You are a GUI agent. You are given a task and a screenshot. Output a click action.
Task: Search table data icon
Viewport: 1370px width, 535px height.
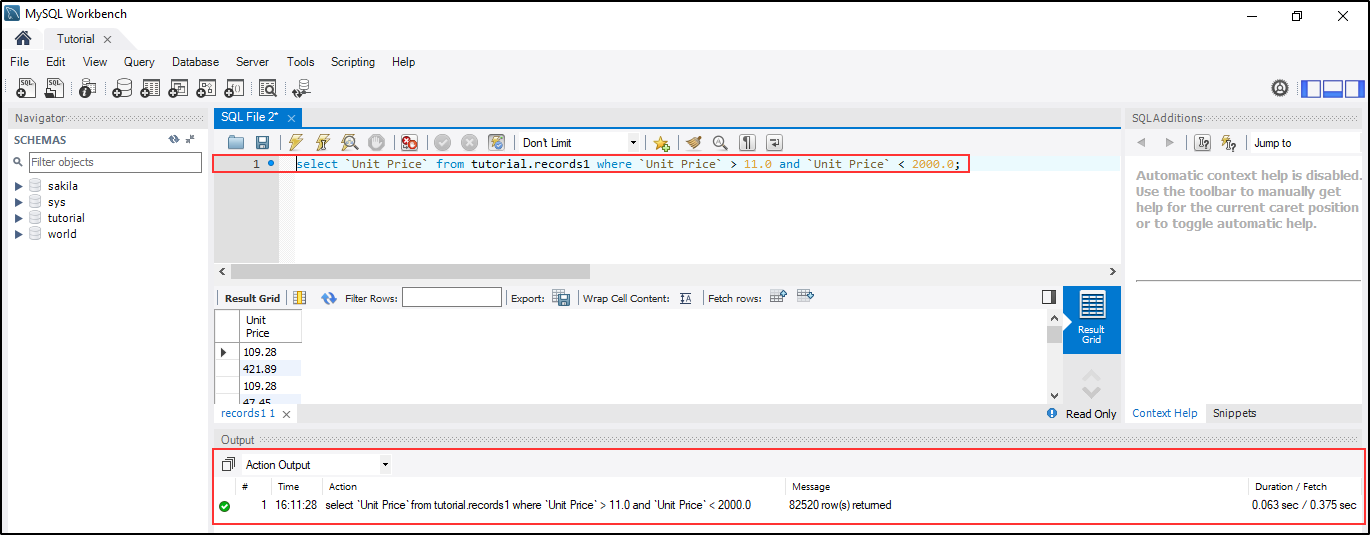268,88
